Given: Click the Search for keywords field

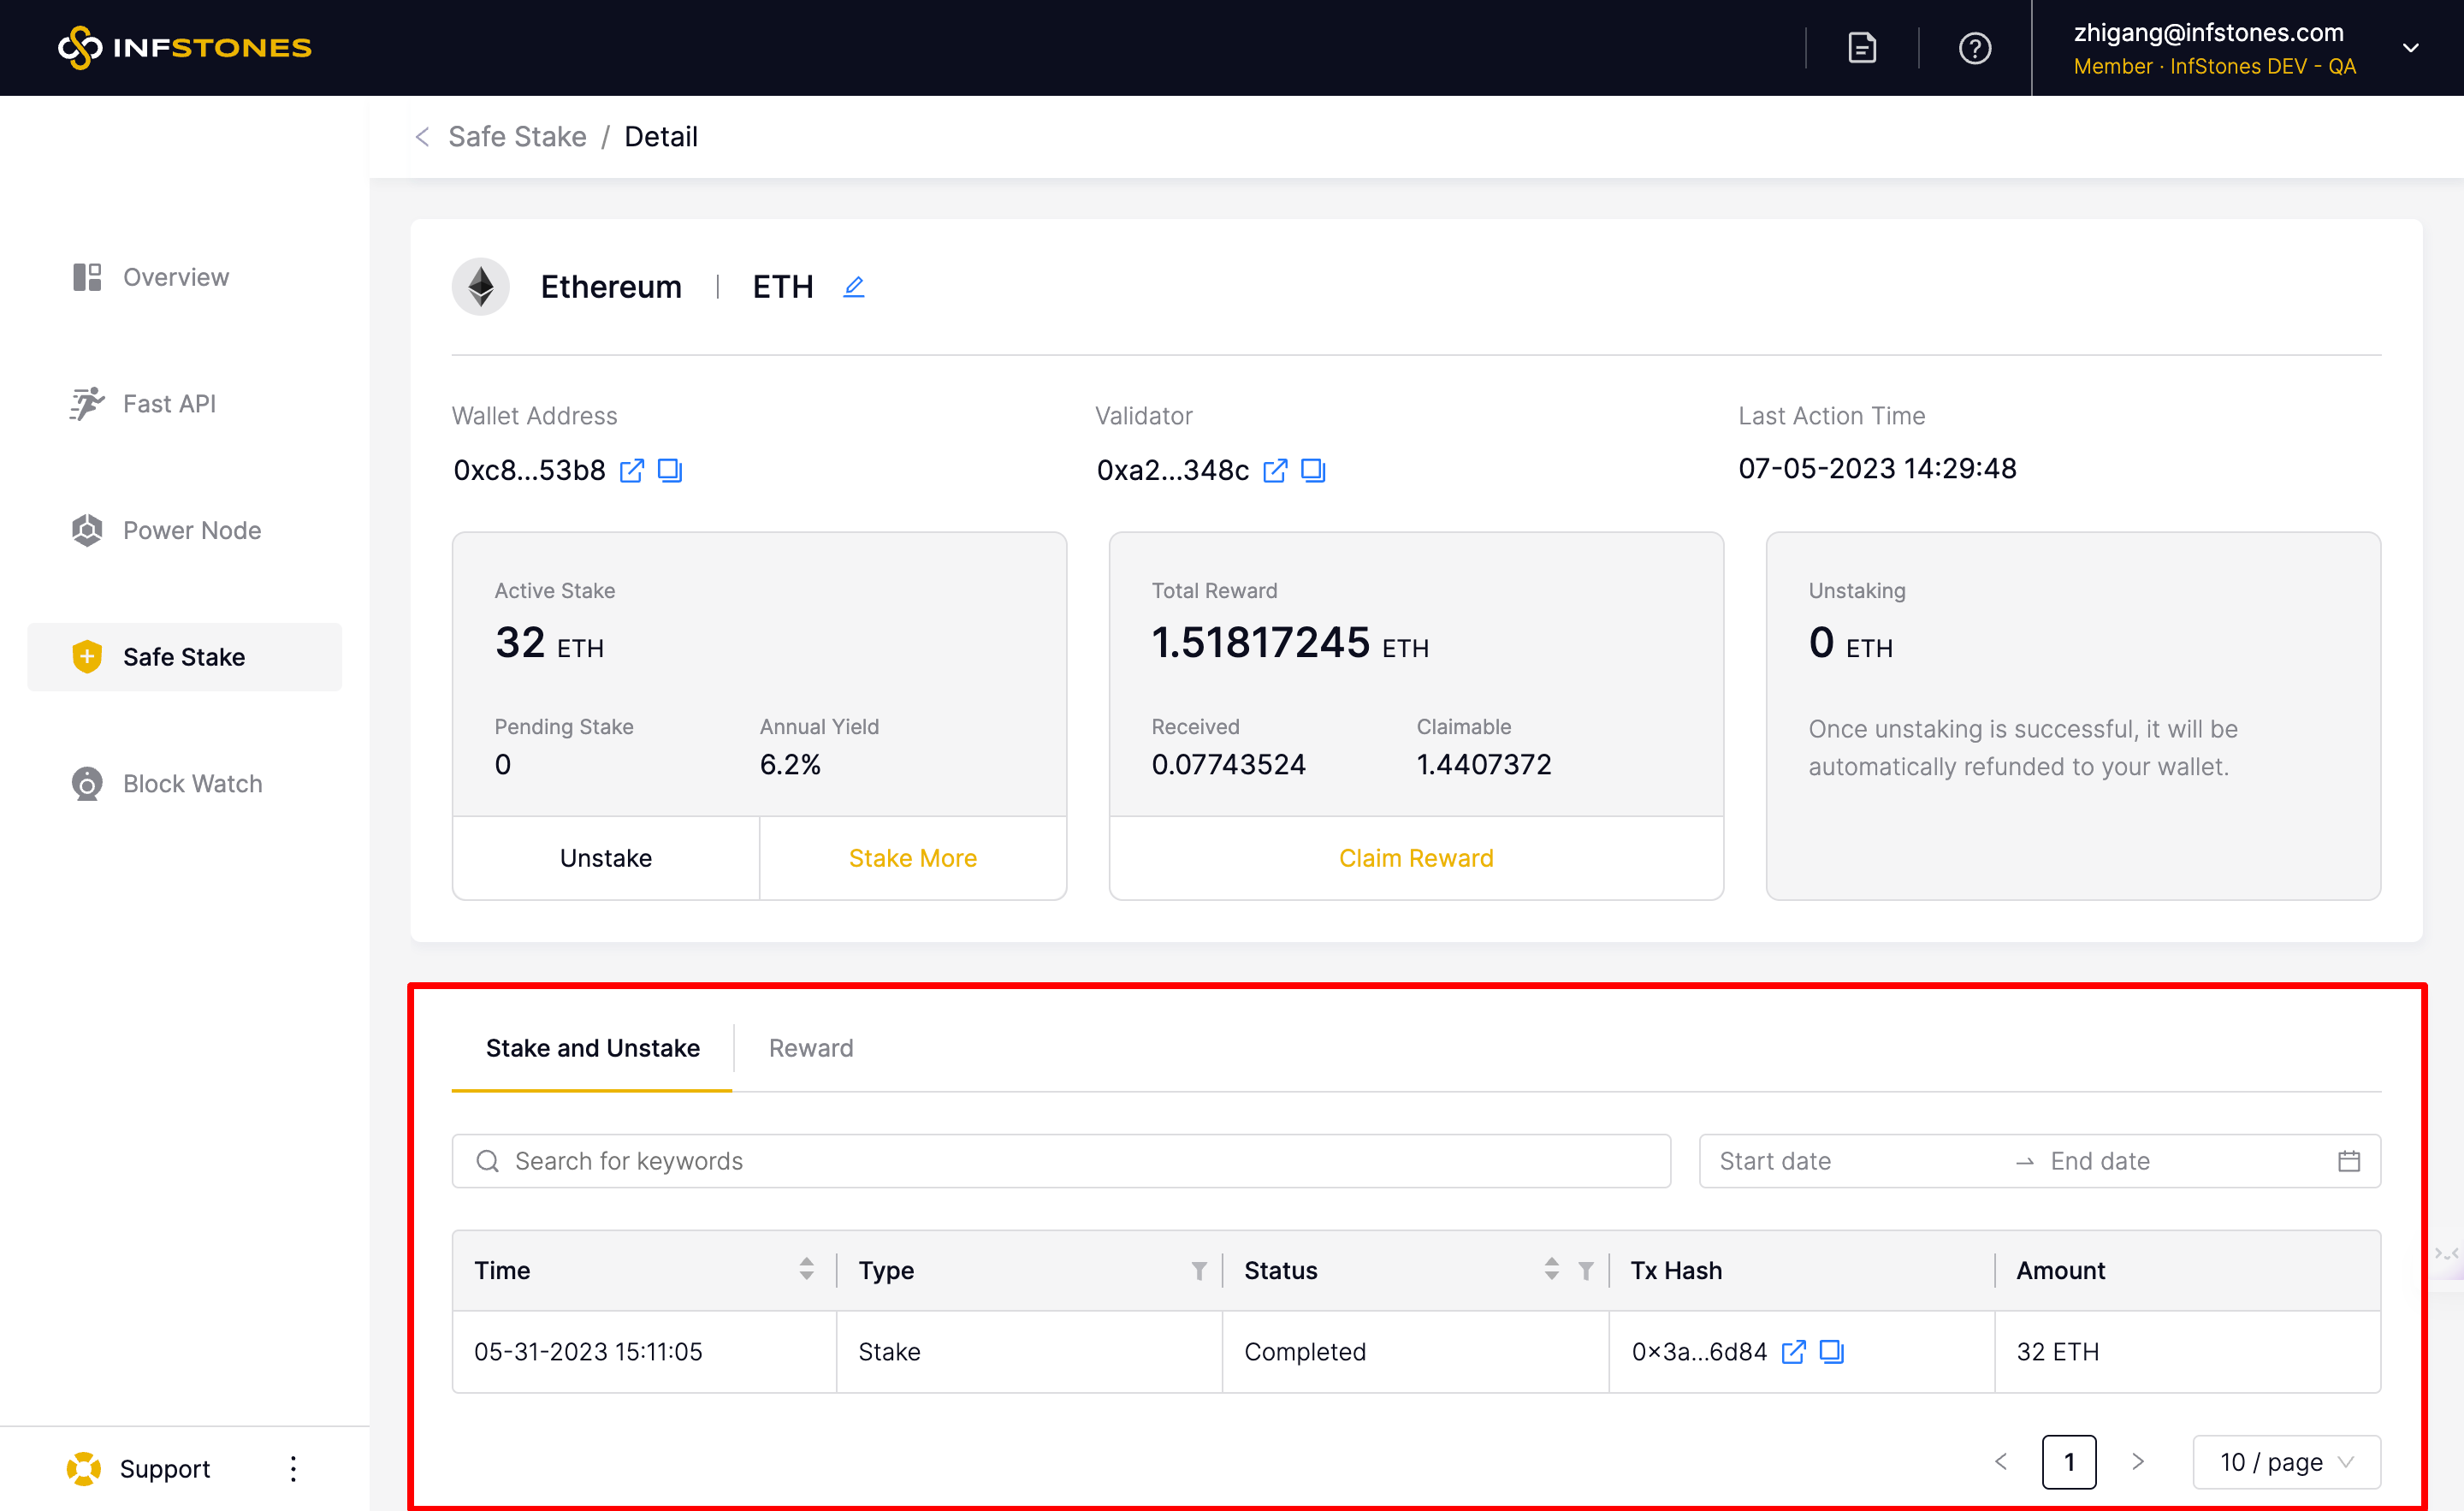Looking at the screenshot, I should 1060,1160.
